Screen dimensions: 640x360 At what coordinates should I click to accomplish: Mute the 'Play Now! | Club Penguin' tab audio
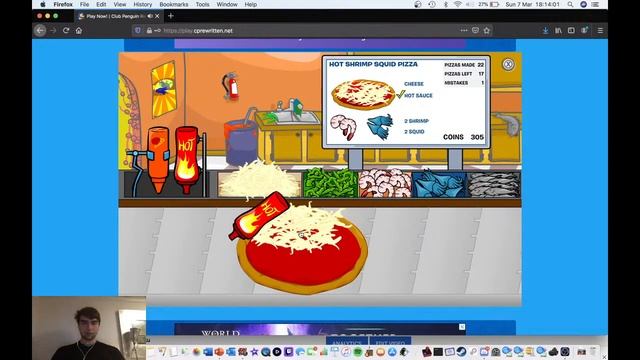pyautogui.click(x=150, y=16)
